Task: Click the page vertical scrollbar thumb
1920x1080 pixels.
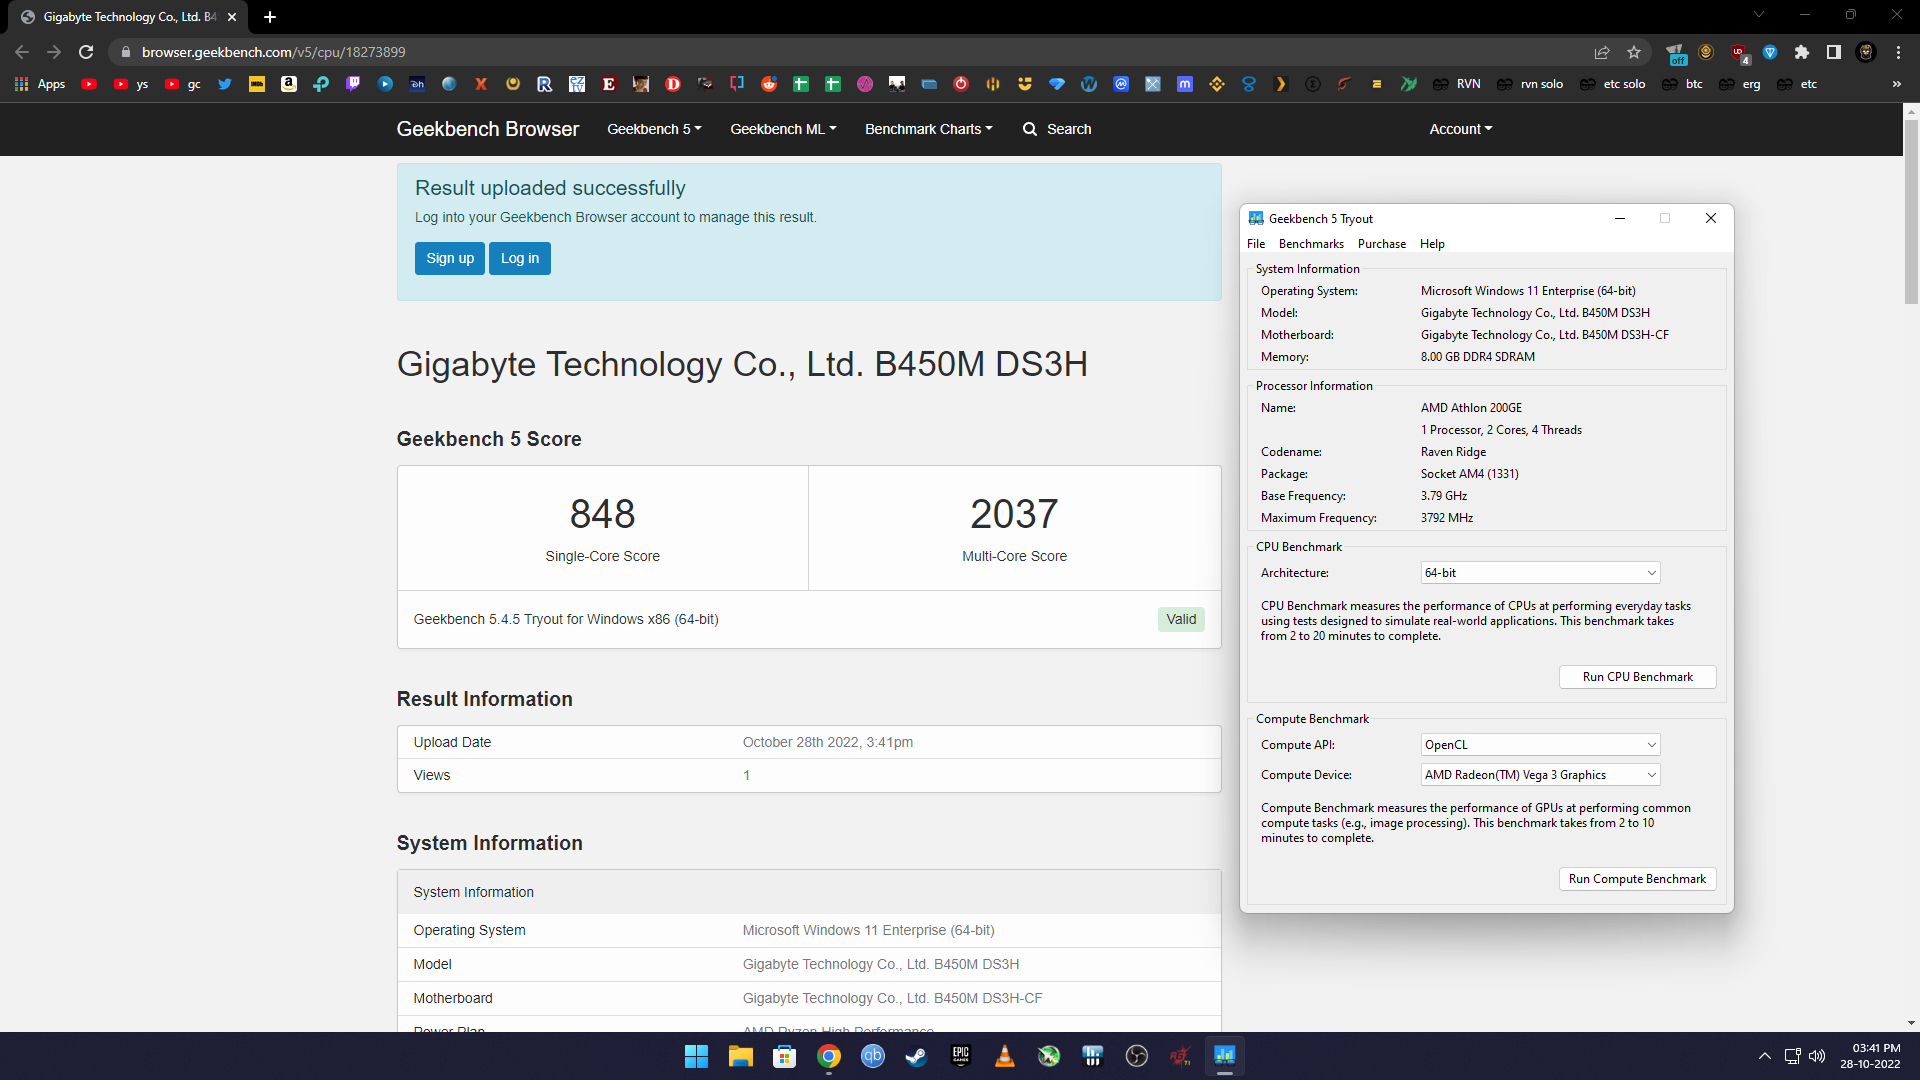Action: (x=1911, y=212)
